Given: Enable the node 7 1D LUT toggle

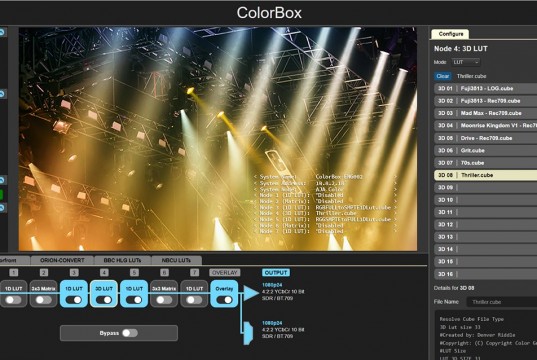Looking at the screenshot, I should pyautogui.click(x=194, y=300).
